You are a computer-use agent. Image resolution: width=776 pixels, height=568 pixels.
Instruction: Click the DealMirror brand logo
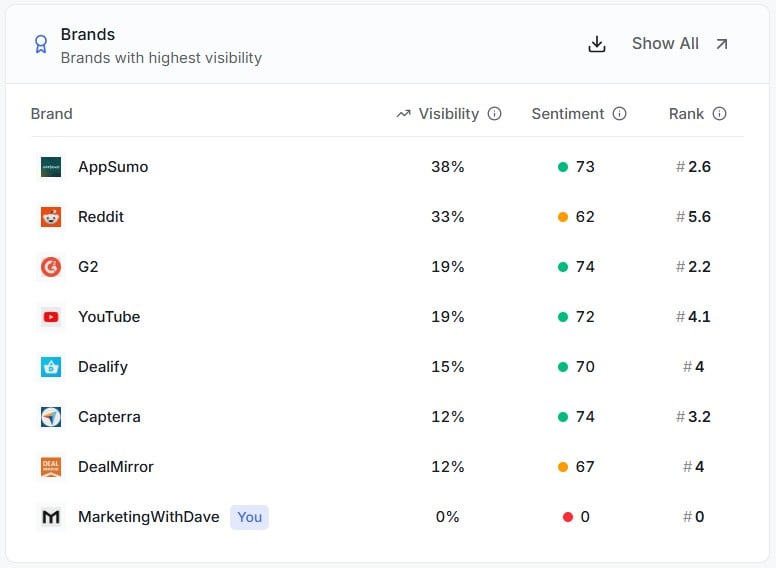click(x=51, y=467)
